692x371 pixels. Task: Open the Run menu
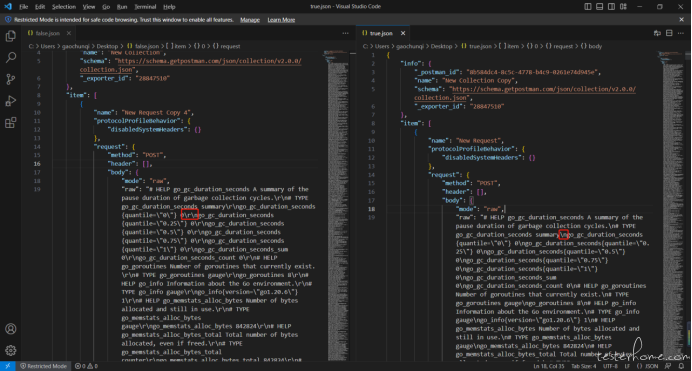point(122,7)
